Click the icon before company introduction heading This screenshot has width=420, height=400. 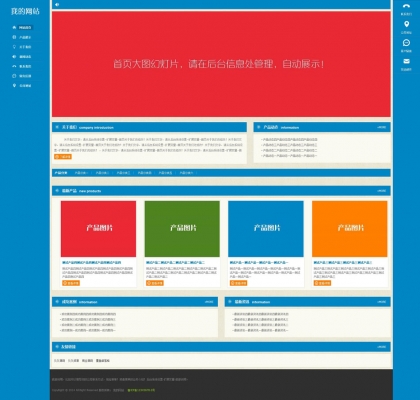click(57, 127)
